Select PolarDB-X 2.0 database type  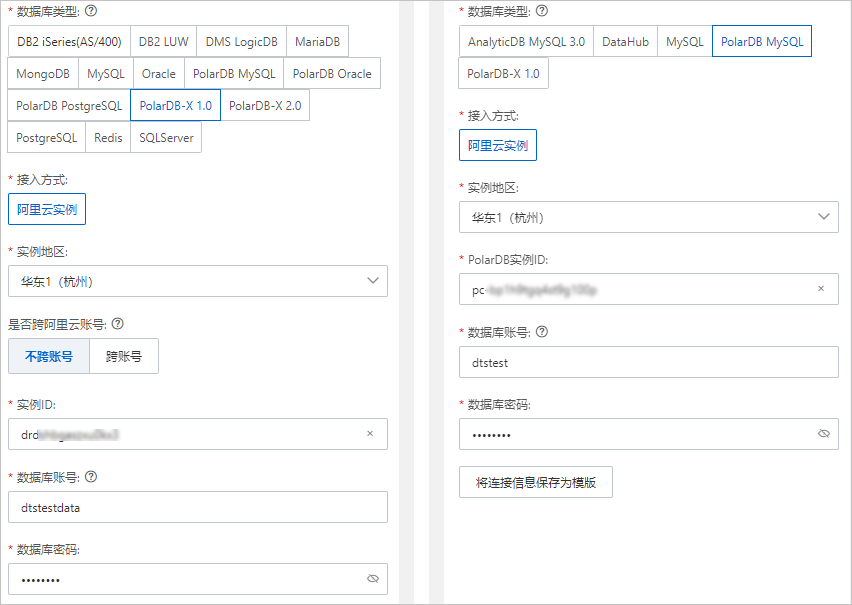click(265, 105)
